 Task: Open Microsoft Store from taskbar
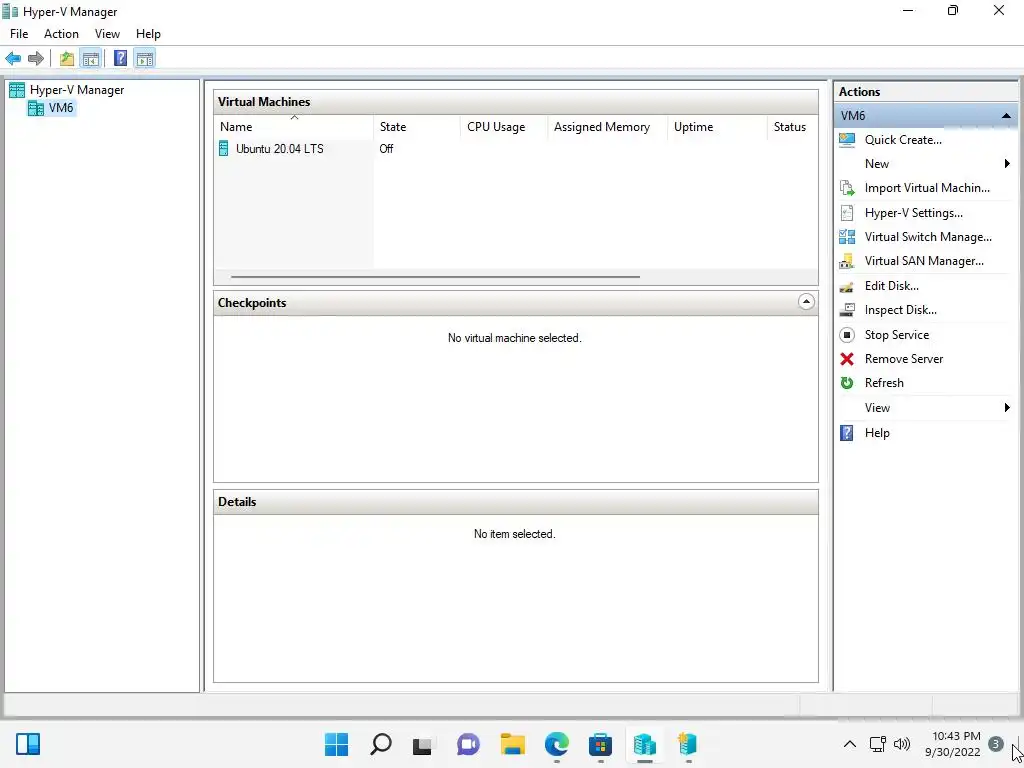(x=600, y=744)
